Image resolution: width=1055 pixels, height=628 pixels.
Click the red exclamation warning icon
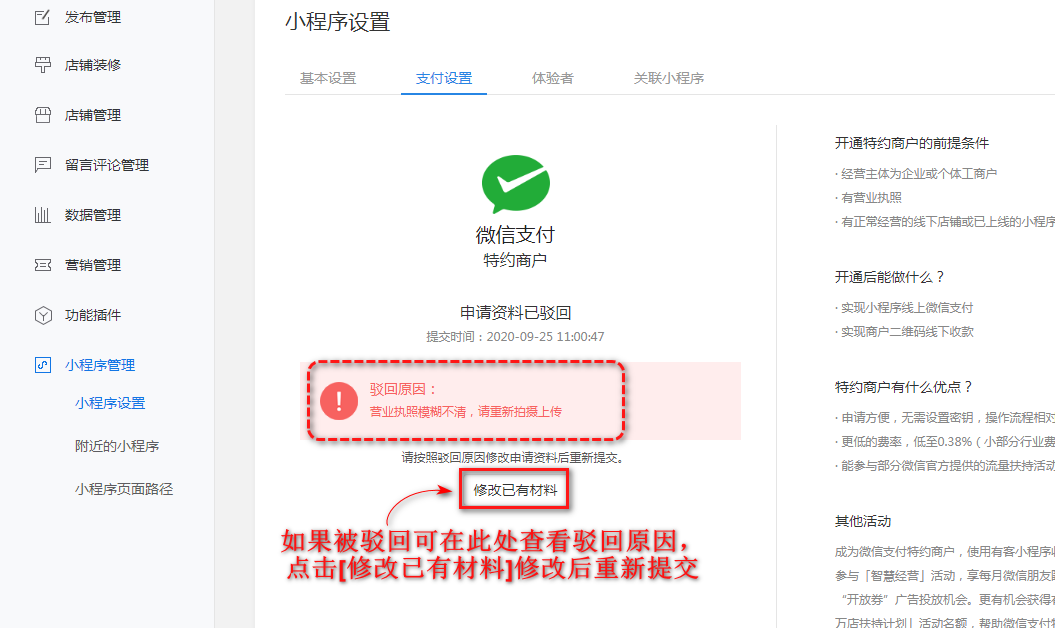(x=338, y=401)
